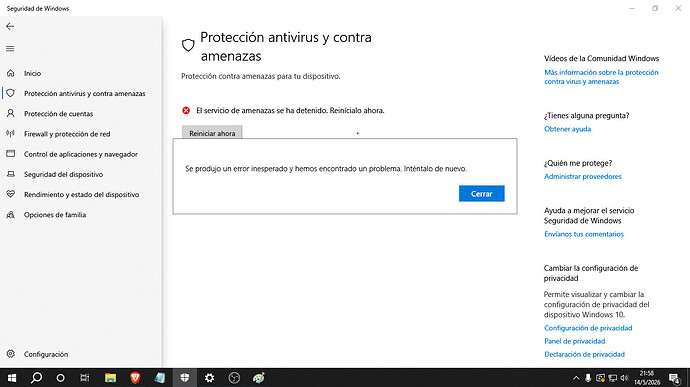The width and height of the screenshot is (690, 387).
Task: Click the back arrow icon
Action: pos(10,26)
